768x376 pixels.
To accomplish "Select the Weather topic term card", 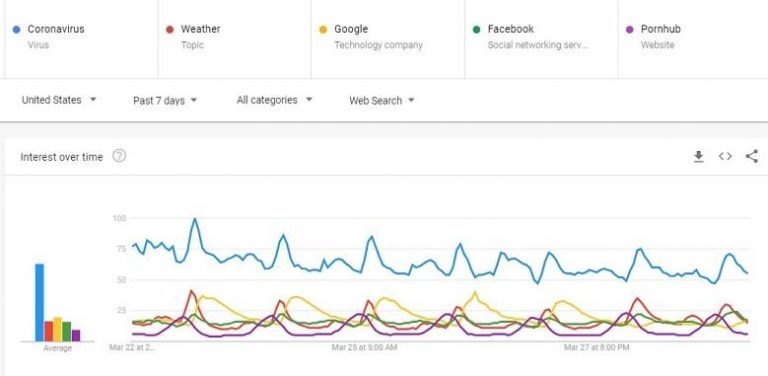I will tap(235, 38).
